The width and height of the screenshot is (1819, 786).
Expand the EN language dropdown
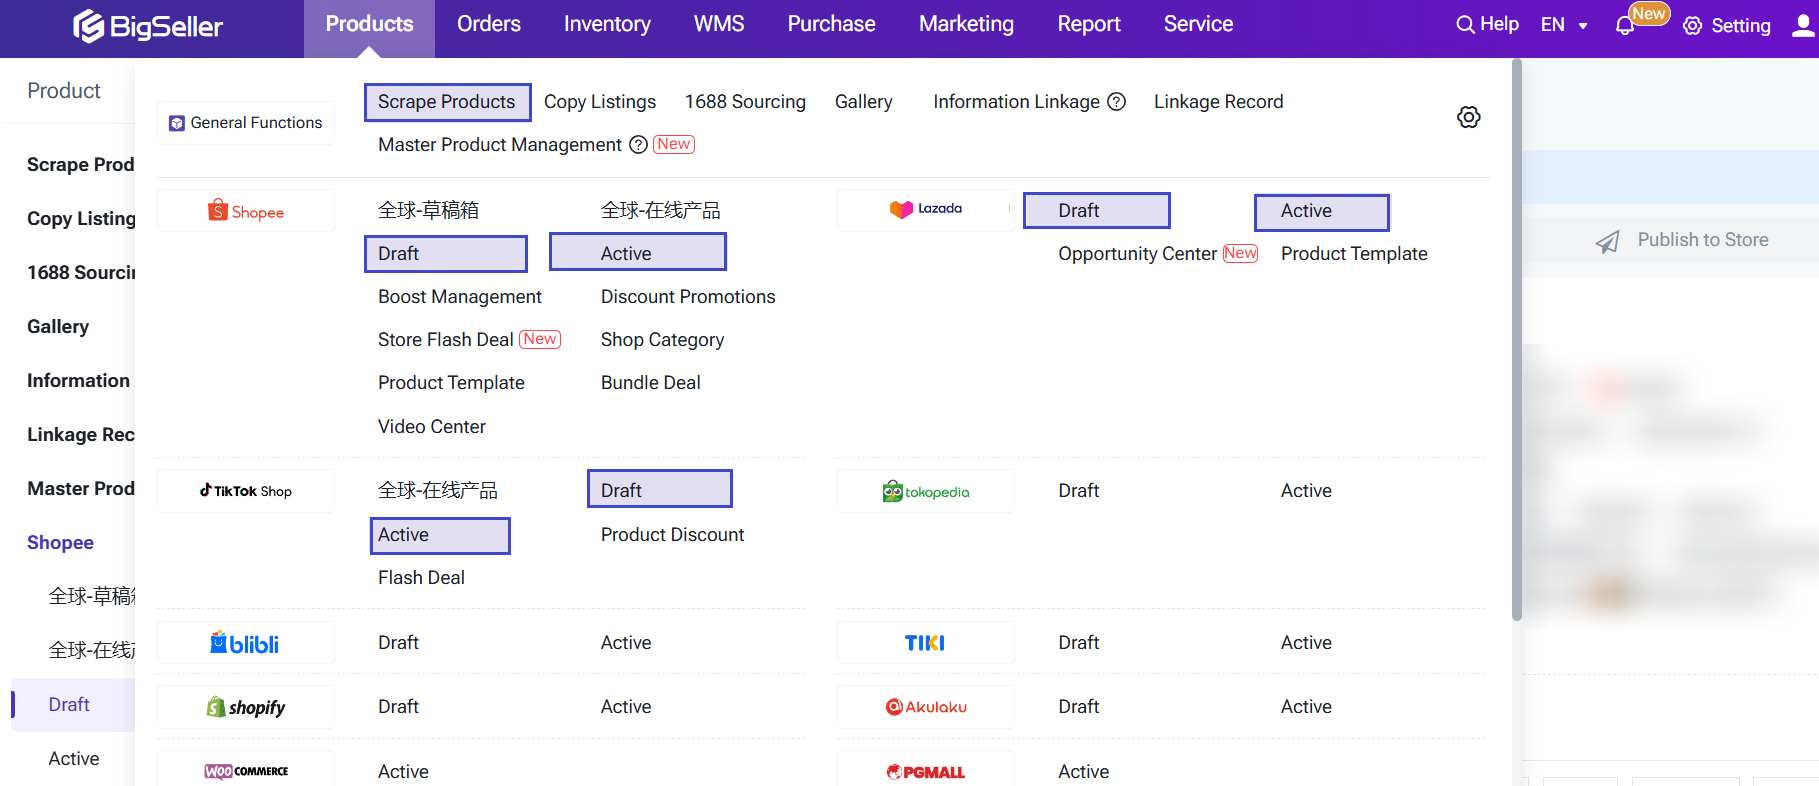(x=1564, y=25)
